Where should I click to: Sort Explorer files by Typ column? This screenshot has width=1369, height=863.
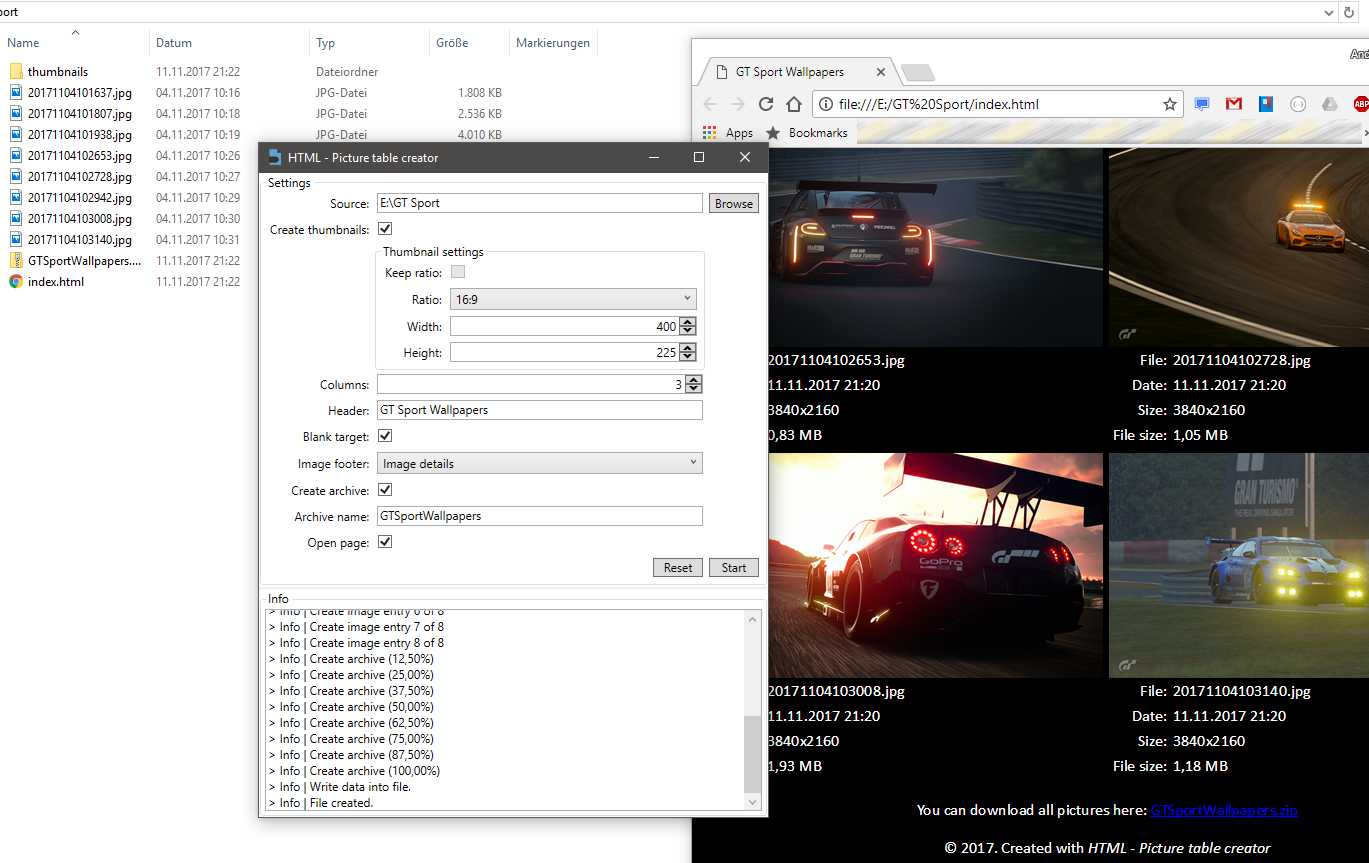(x=326, y=43)
